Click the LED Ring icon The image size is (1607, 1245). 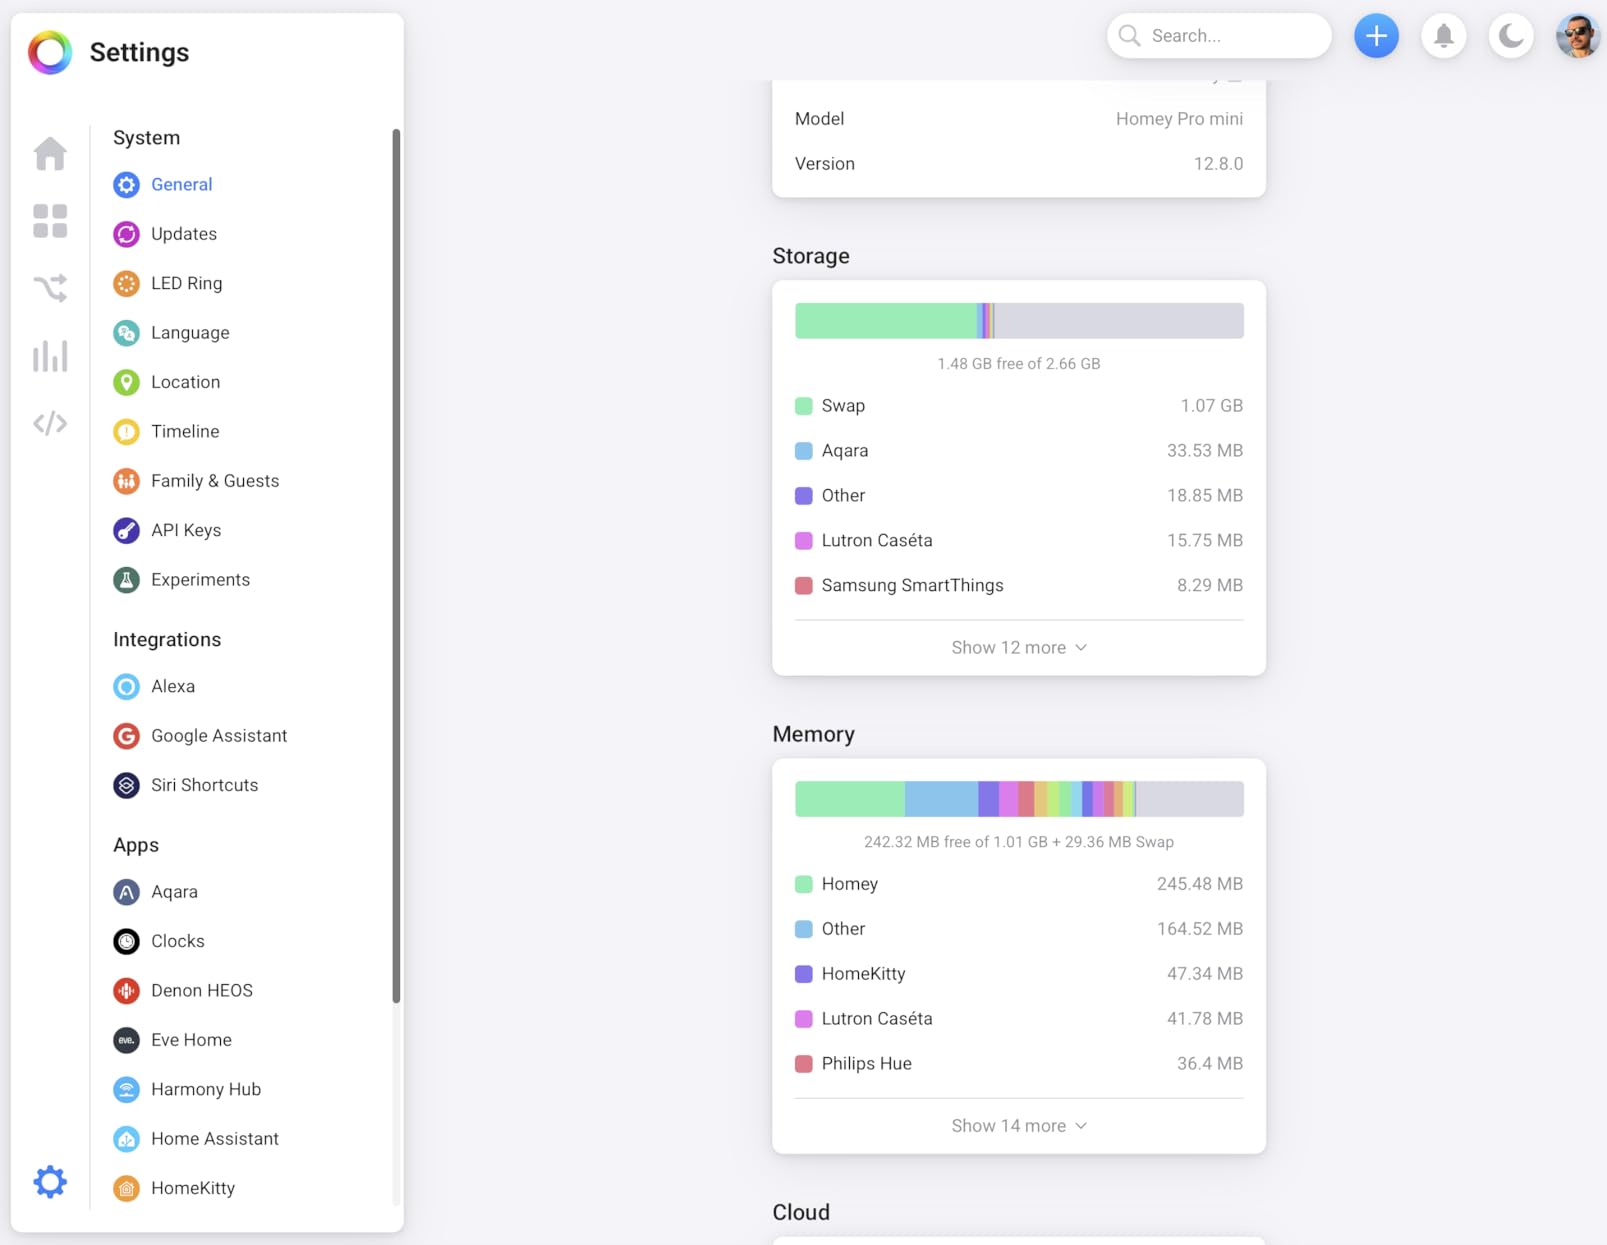point(126,284)
